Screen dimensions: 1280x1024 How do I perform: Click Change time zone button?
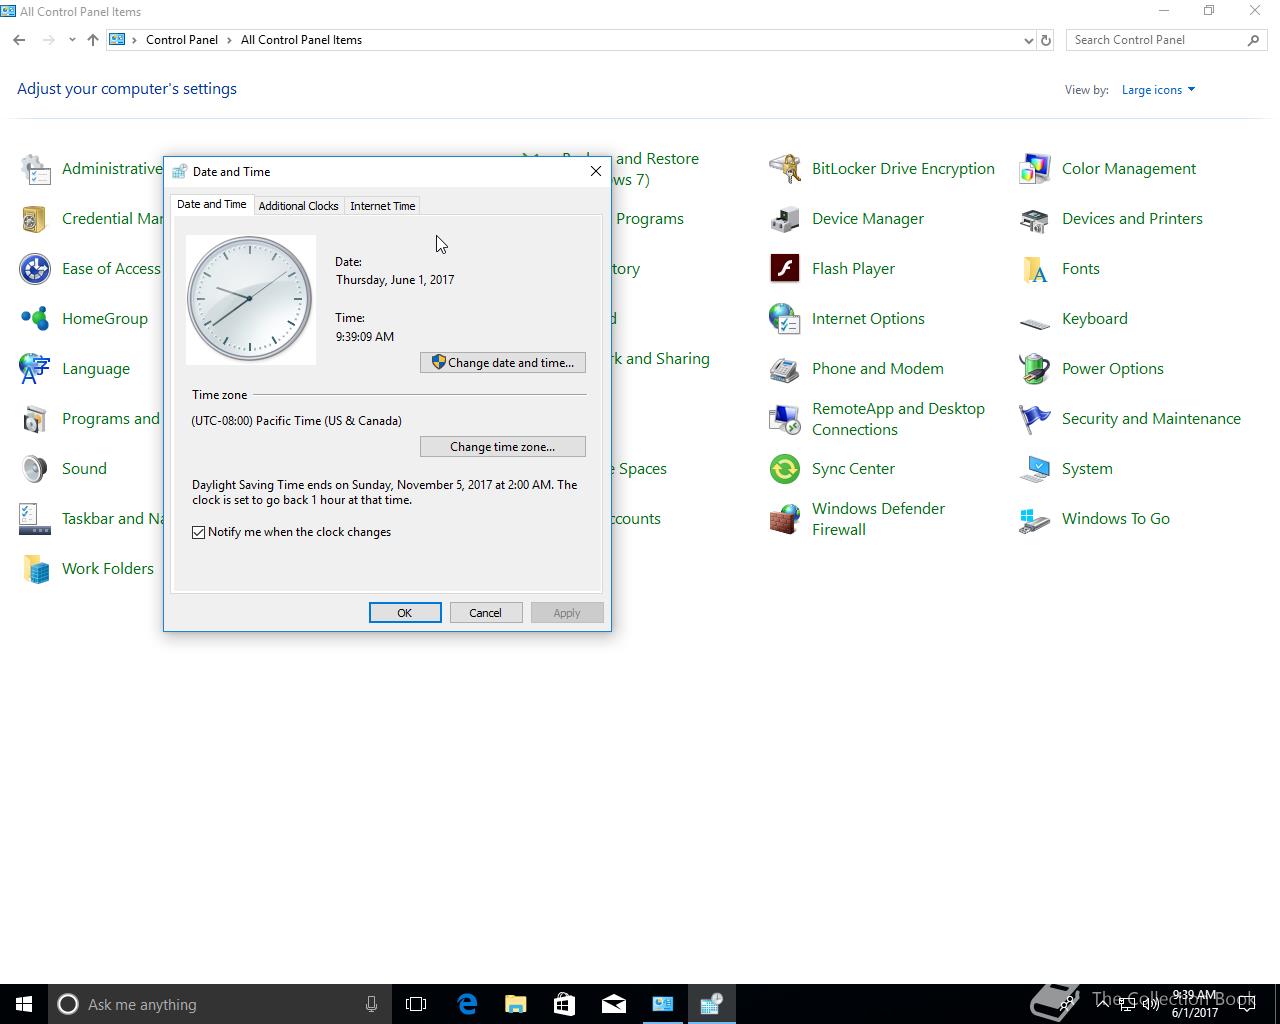coord(503,446)
